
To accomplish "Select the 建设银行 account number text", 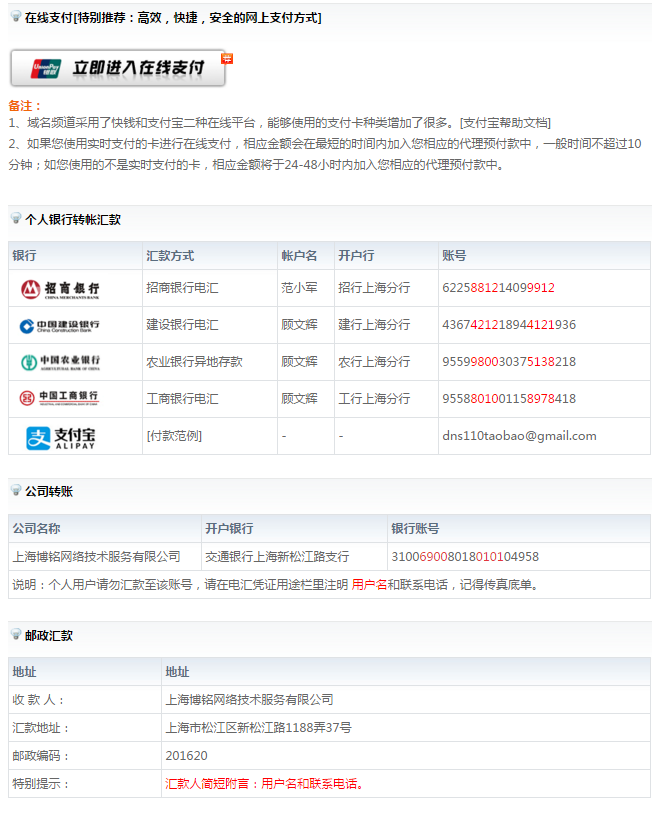I will click(x=508, y=325).
